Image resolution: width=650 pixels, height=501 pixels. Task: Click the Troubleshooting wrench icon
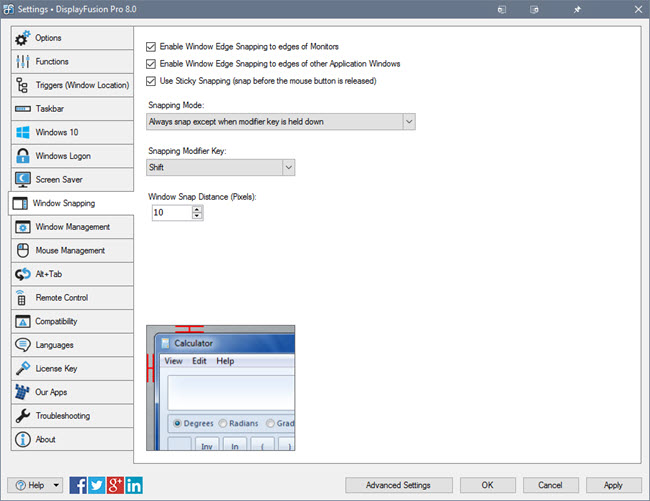(x=22, y=415)
